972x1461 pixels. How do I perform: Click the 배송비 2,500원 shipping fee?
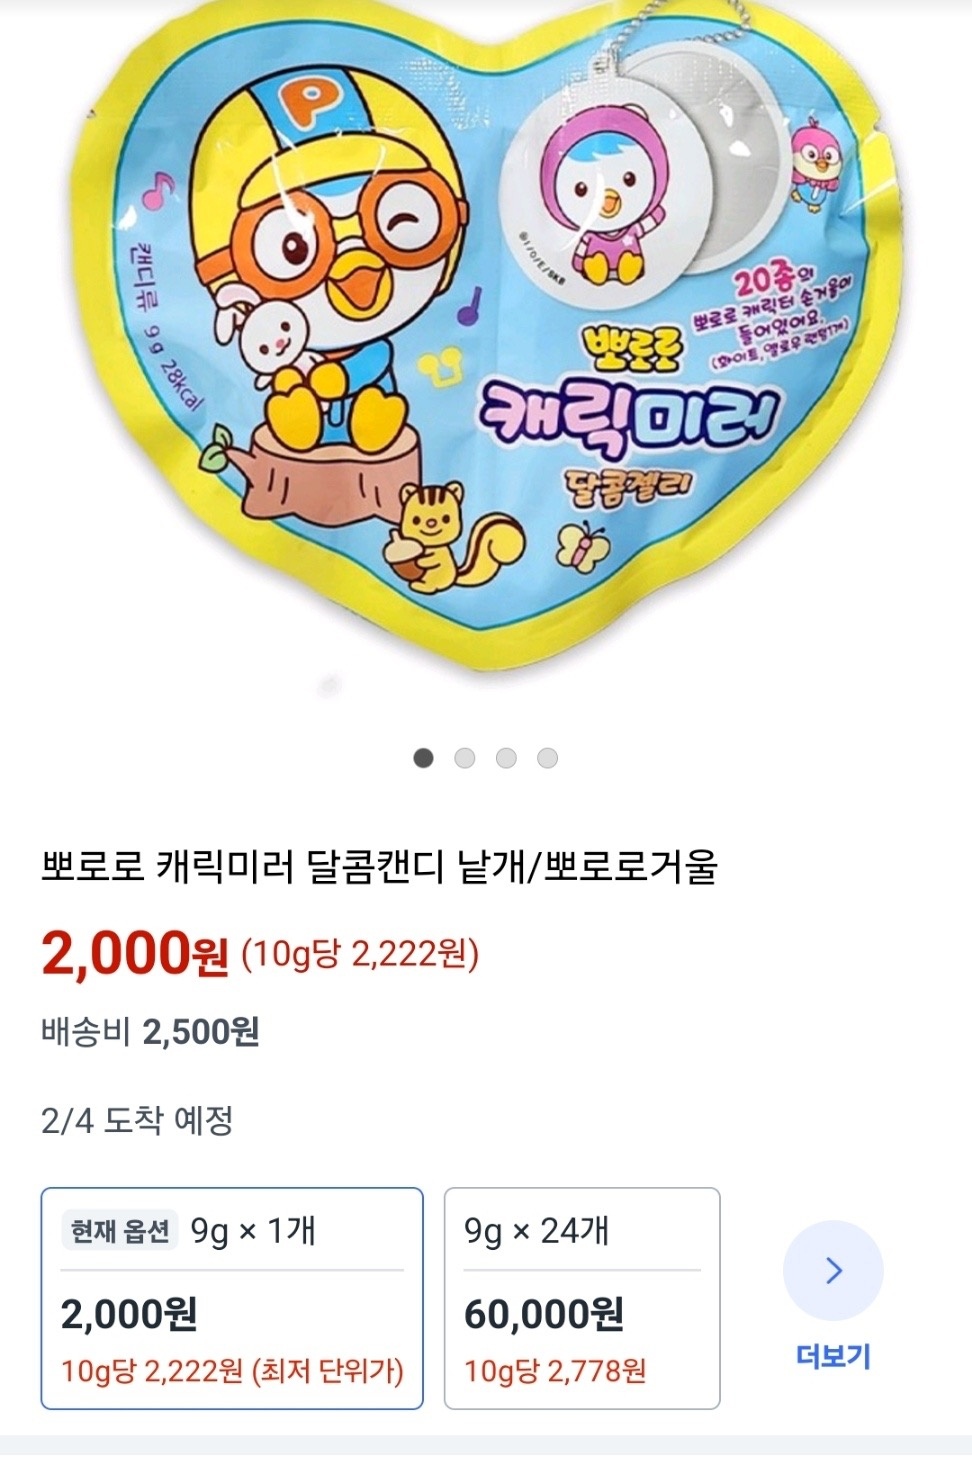click(x=150, y=1031)
